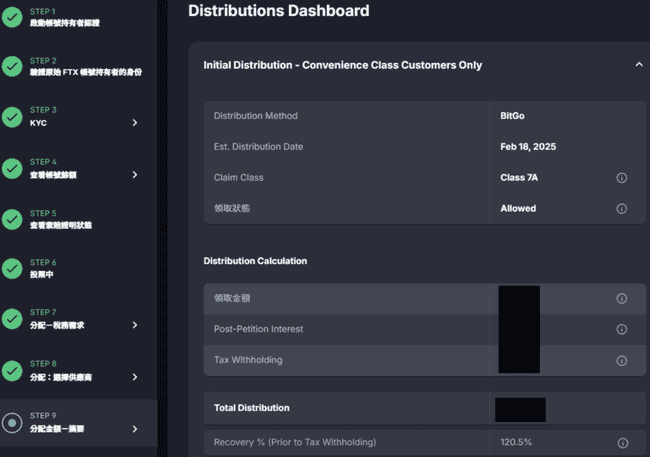Expand the STEP 8 chevron arrow
650x457 pixels.
pos(135,377)
